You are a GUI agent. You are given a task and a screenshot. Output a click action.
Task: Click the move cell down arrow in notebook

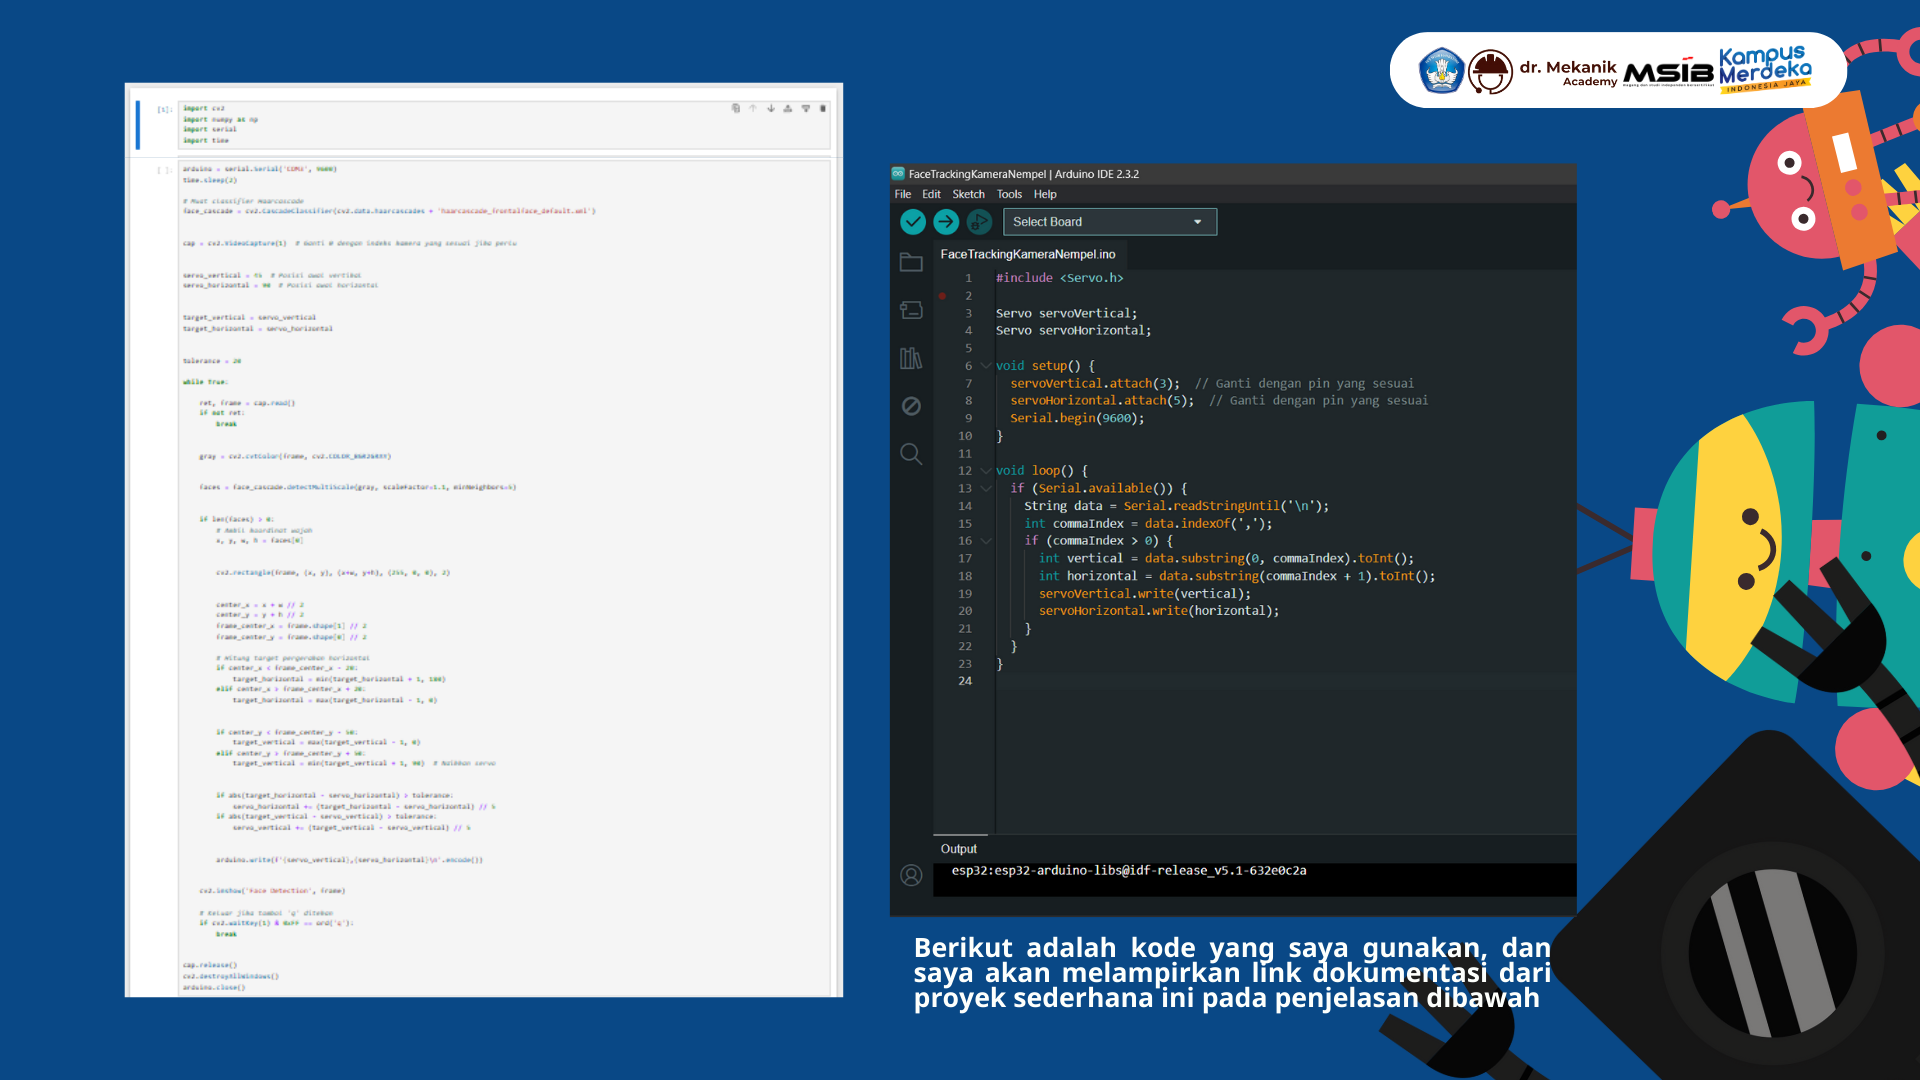pyautogui.click(x=771, y=108)
